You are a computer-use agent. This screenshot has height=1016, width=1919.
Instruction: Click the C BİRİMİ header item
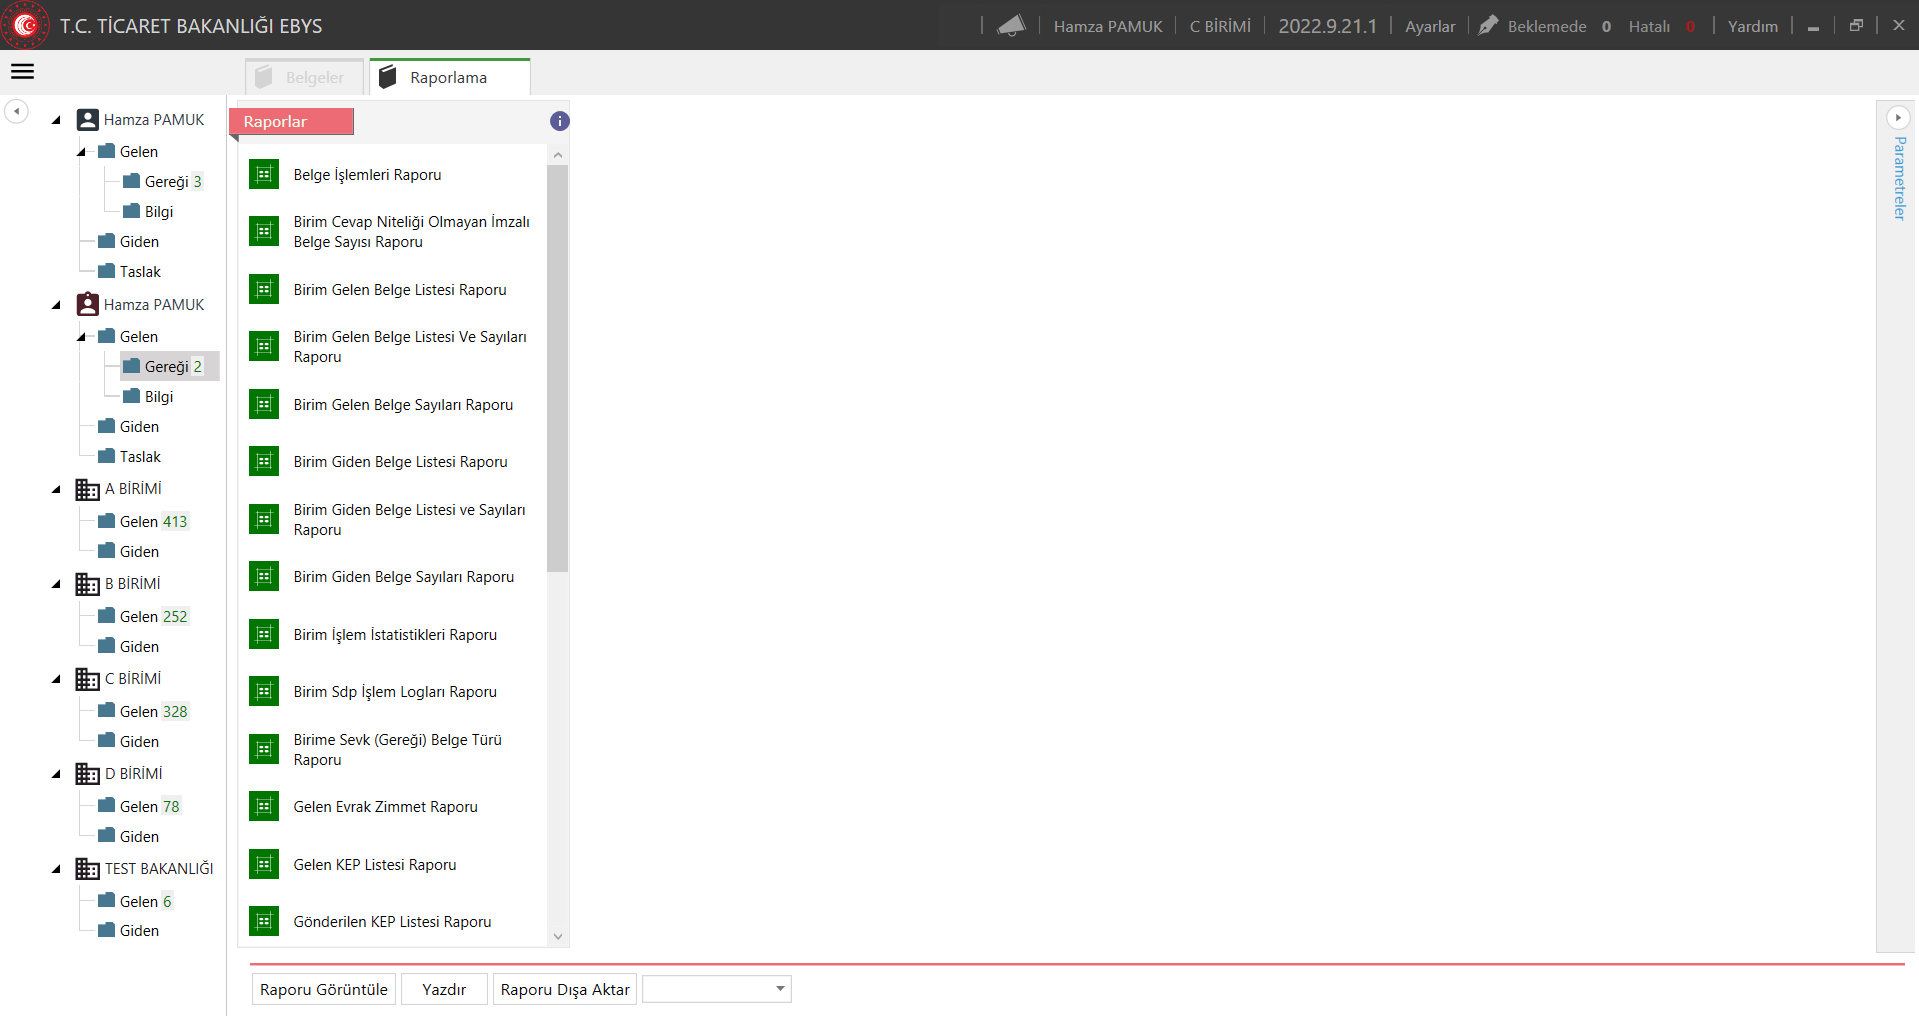coord(1220,26)
